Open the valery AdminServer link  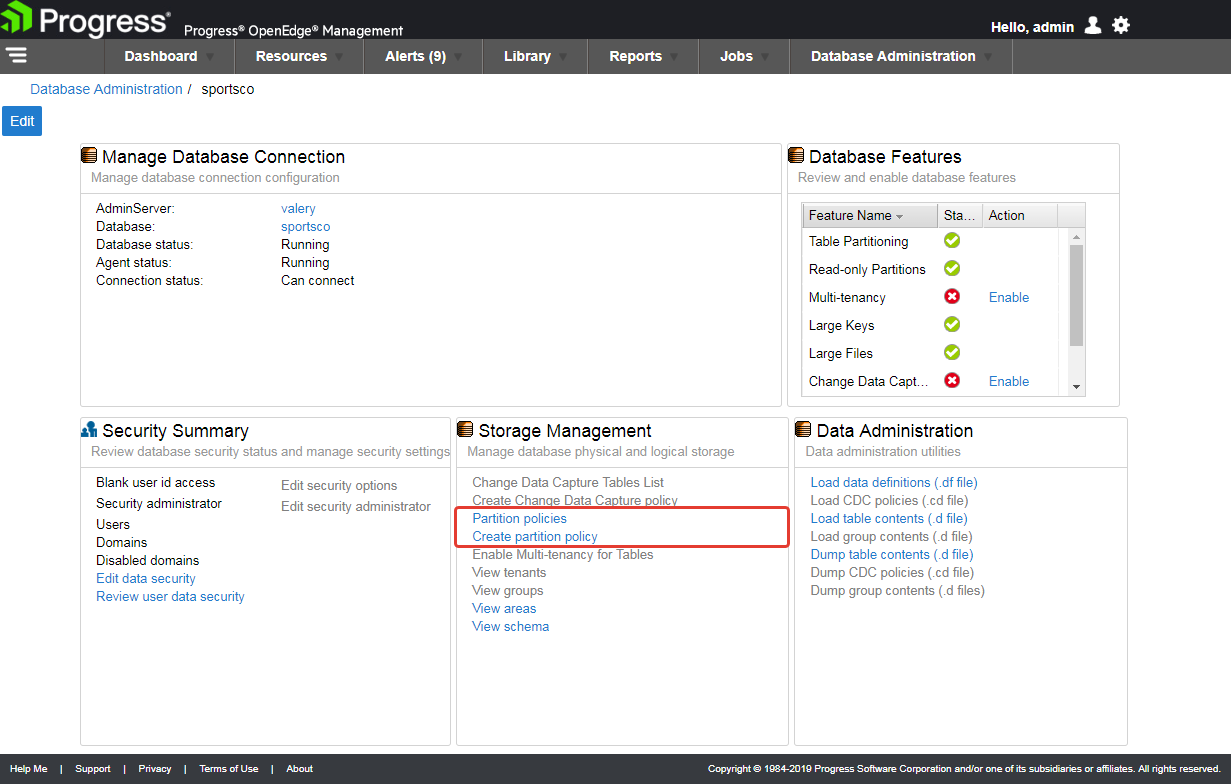[298, 209]
